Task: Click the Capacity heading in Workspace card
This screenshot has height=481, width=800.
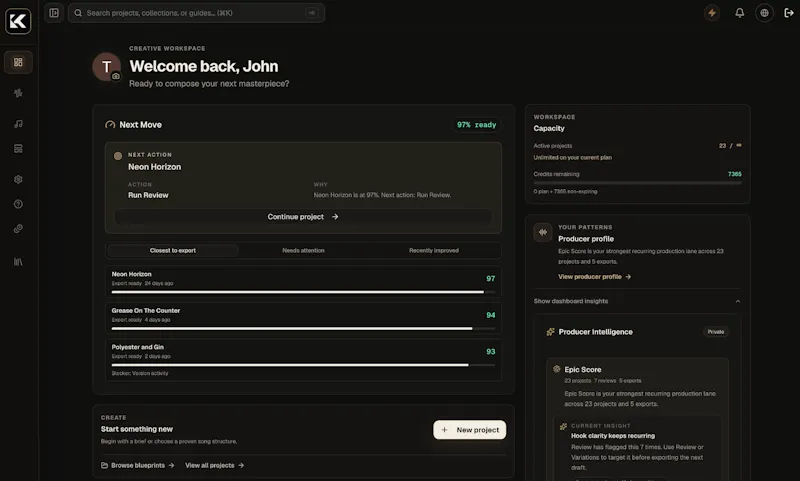Action: pyautogui.click(x=549, y=128)
